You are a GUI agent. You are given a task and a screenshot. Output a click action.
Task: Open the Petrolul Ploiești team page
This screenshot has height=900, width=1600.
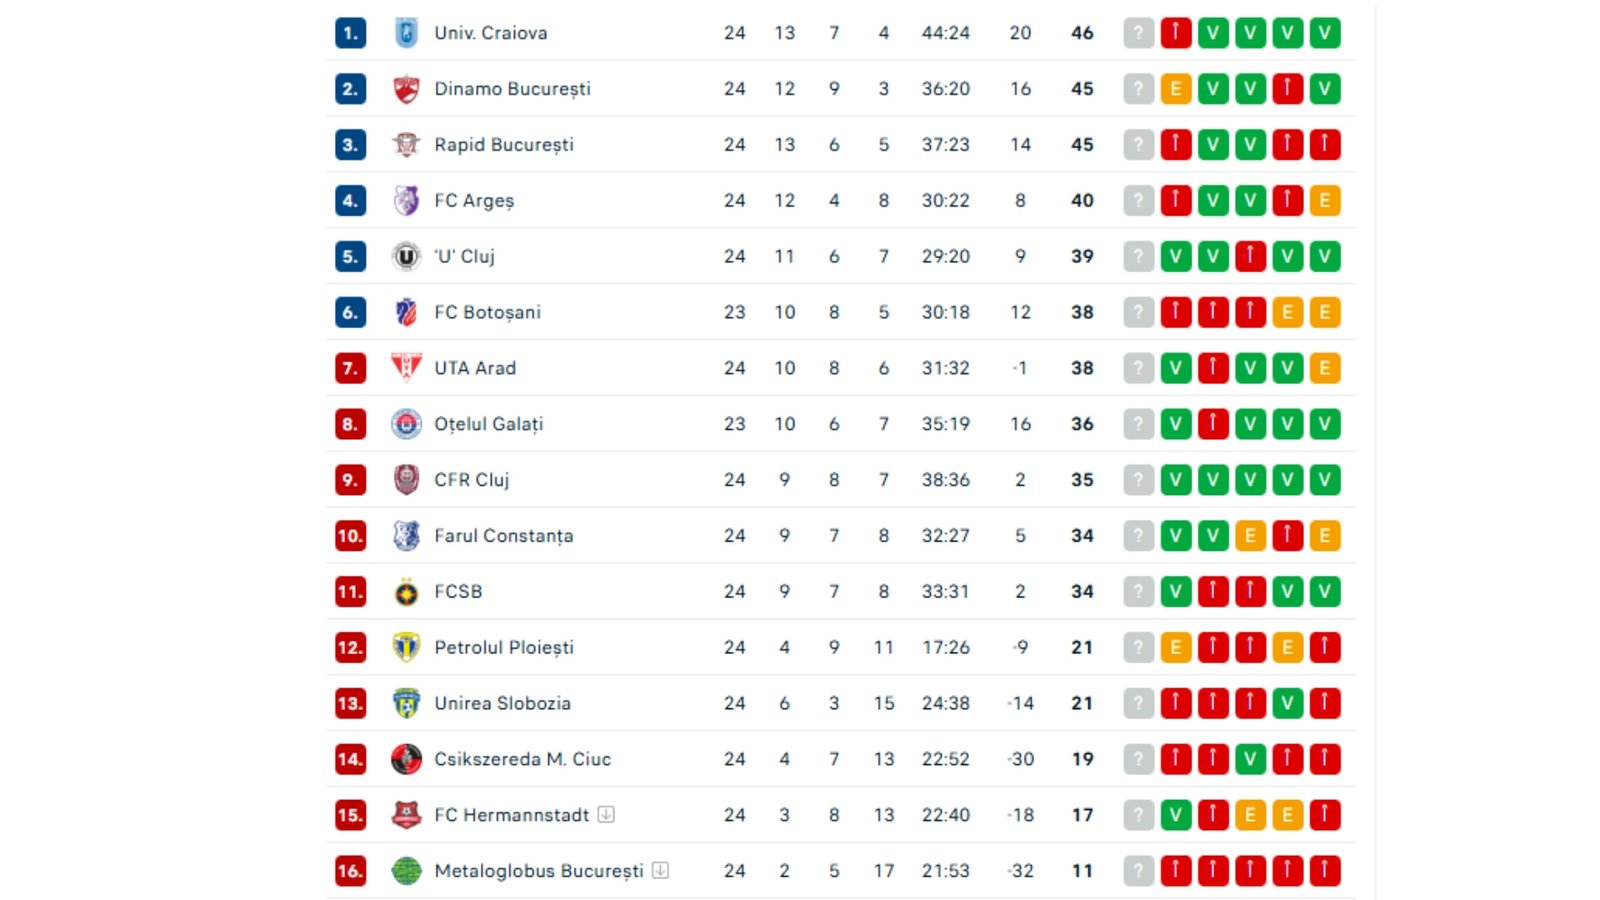[x=502, y=647]
